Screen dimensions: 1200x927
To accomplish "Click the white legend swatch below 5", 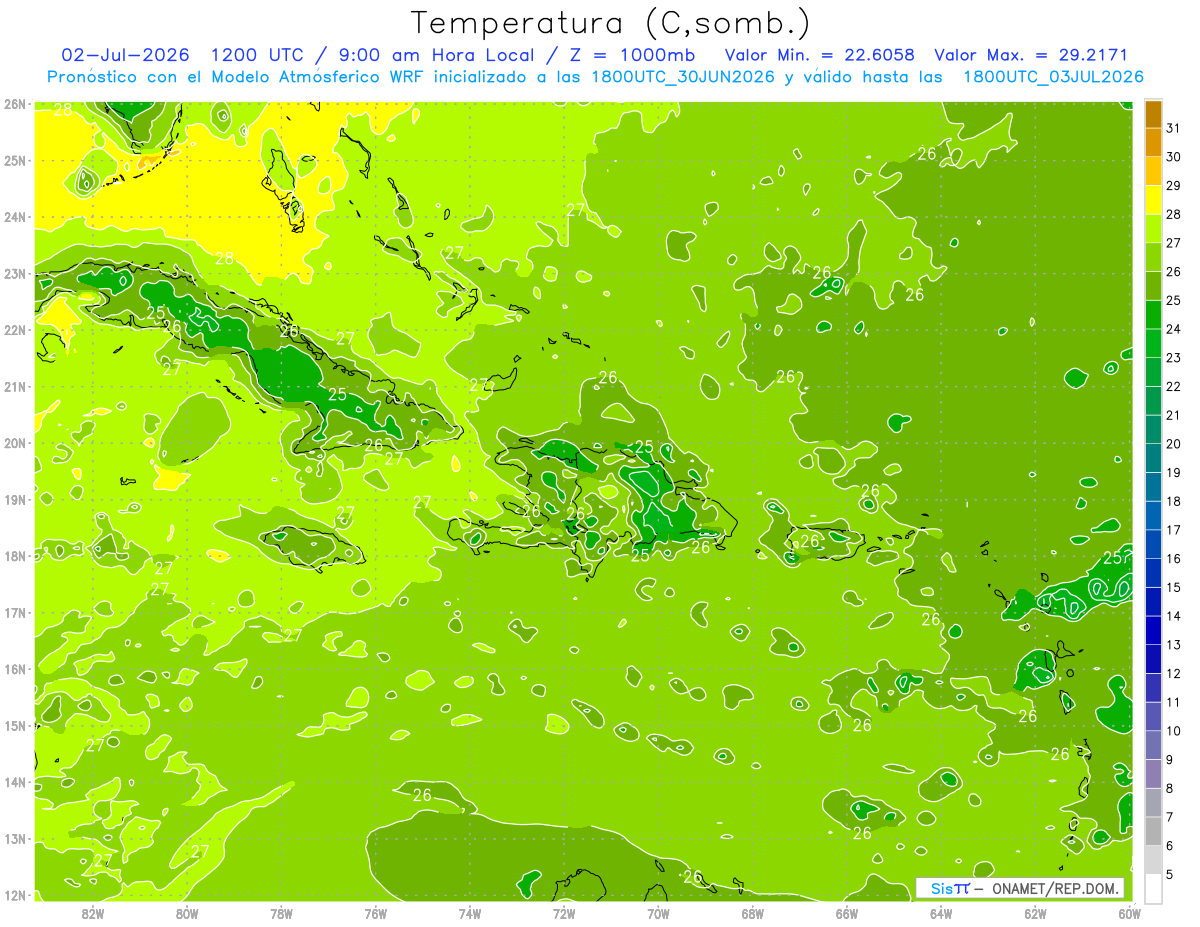I will 1153,888.
